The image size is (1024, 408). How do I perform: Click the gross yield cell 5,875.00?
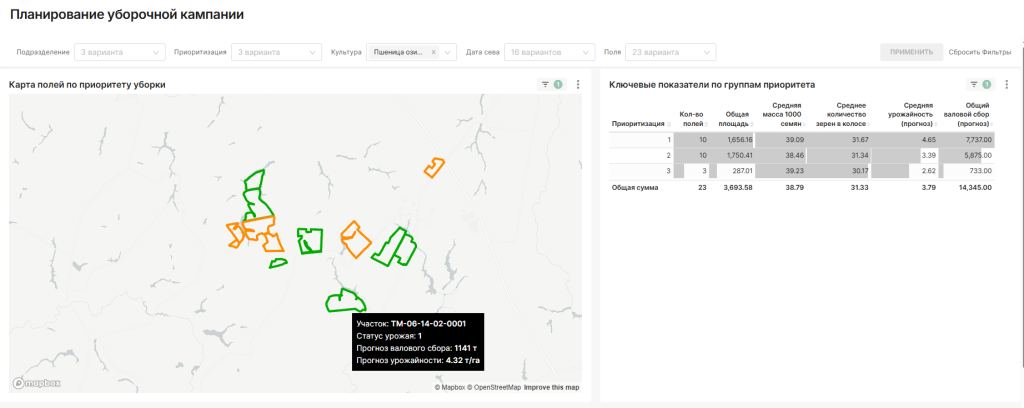coord(969,155)
